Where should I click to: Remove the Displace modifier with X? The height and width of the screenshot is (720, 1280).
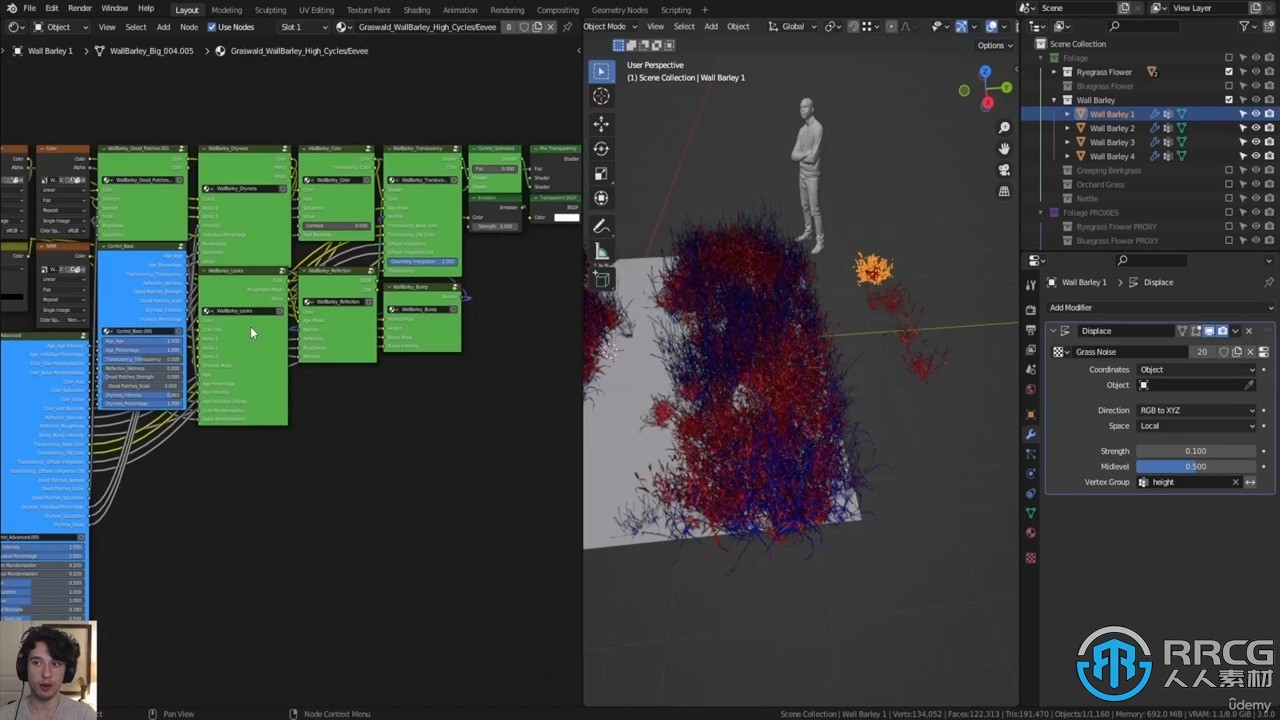pos(1248,331)
